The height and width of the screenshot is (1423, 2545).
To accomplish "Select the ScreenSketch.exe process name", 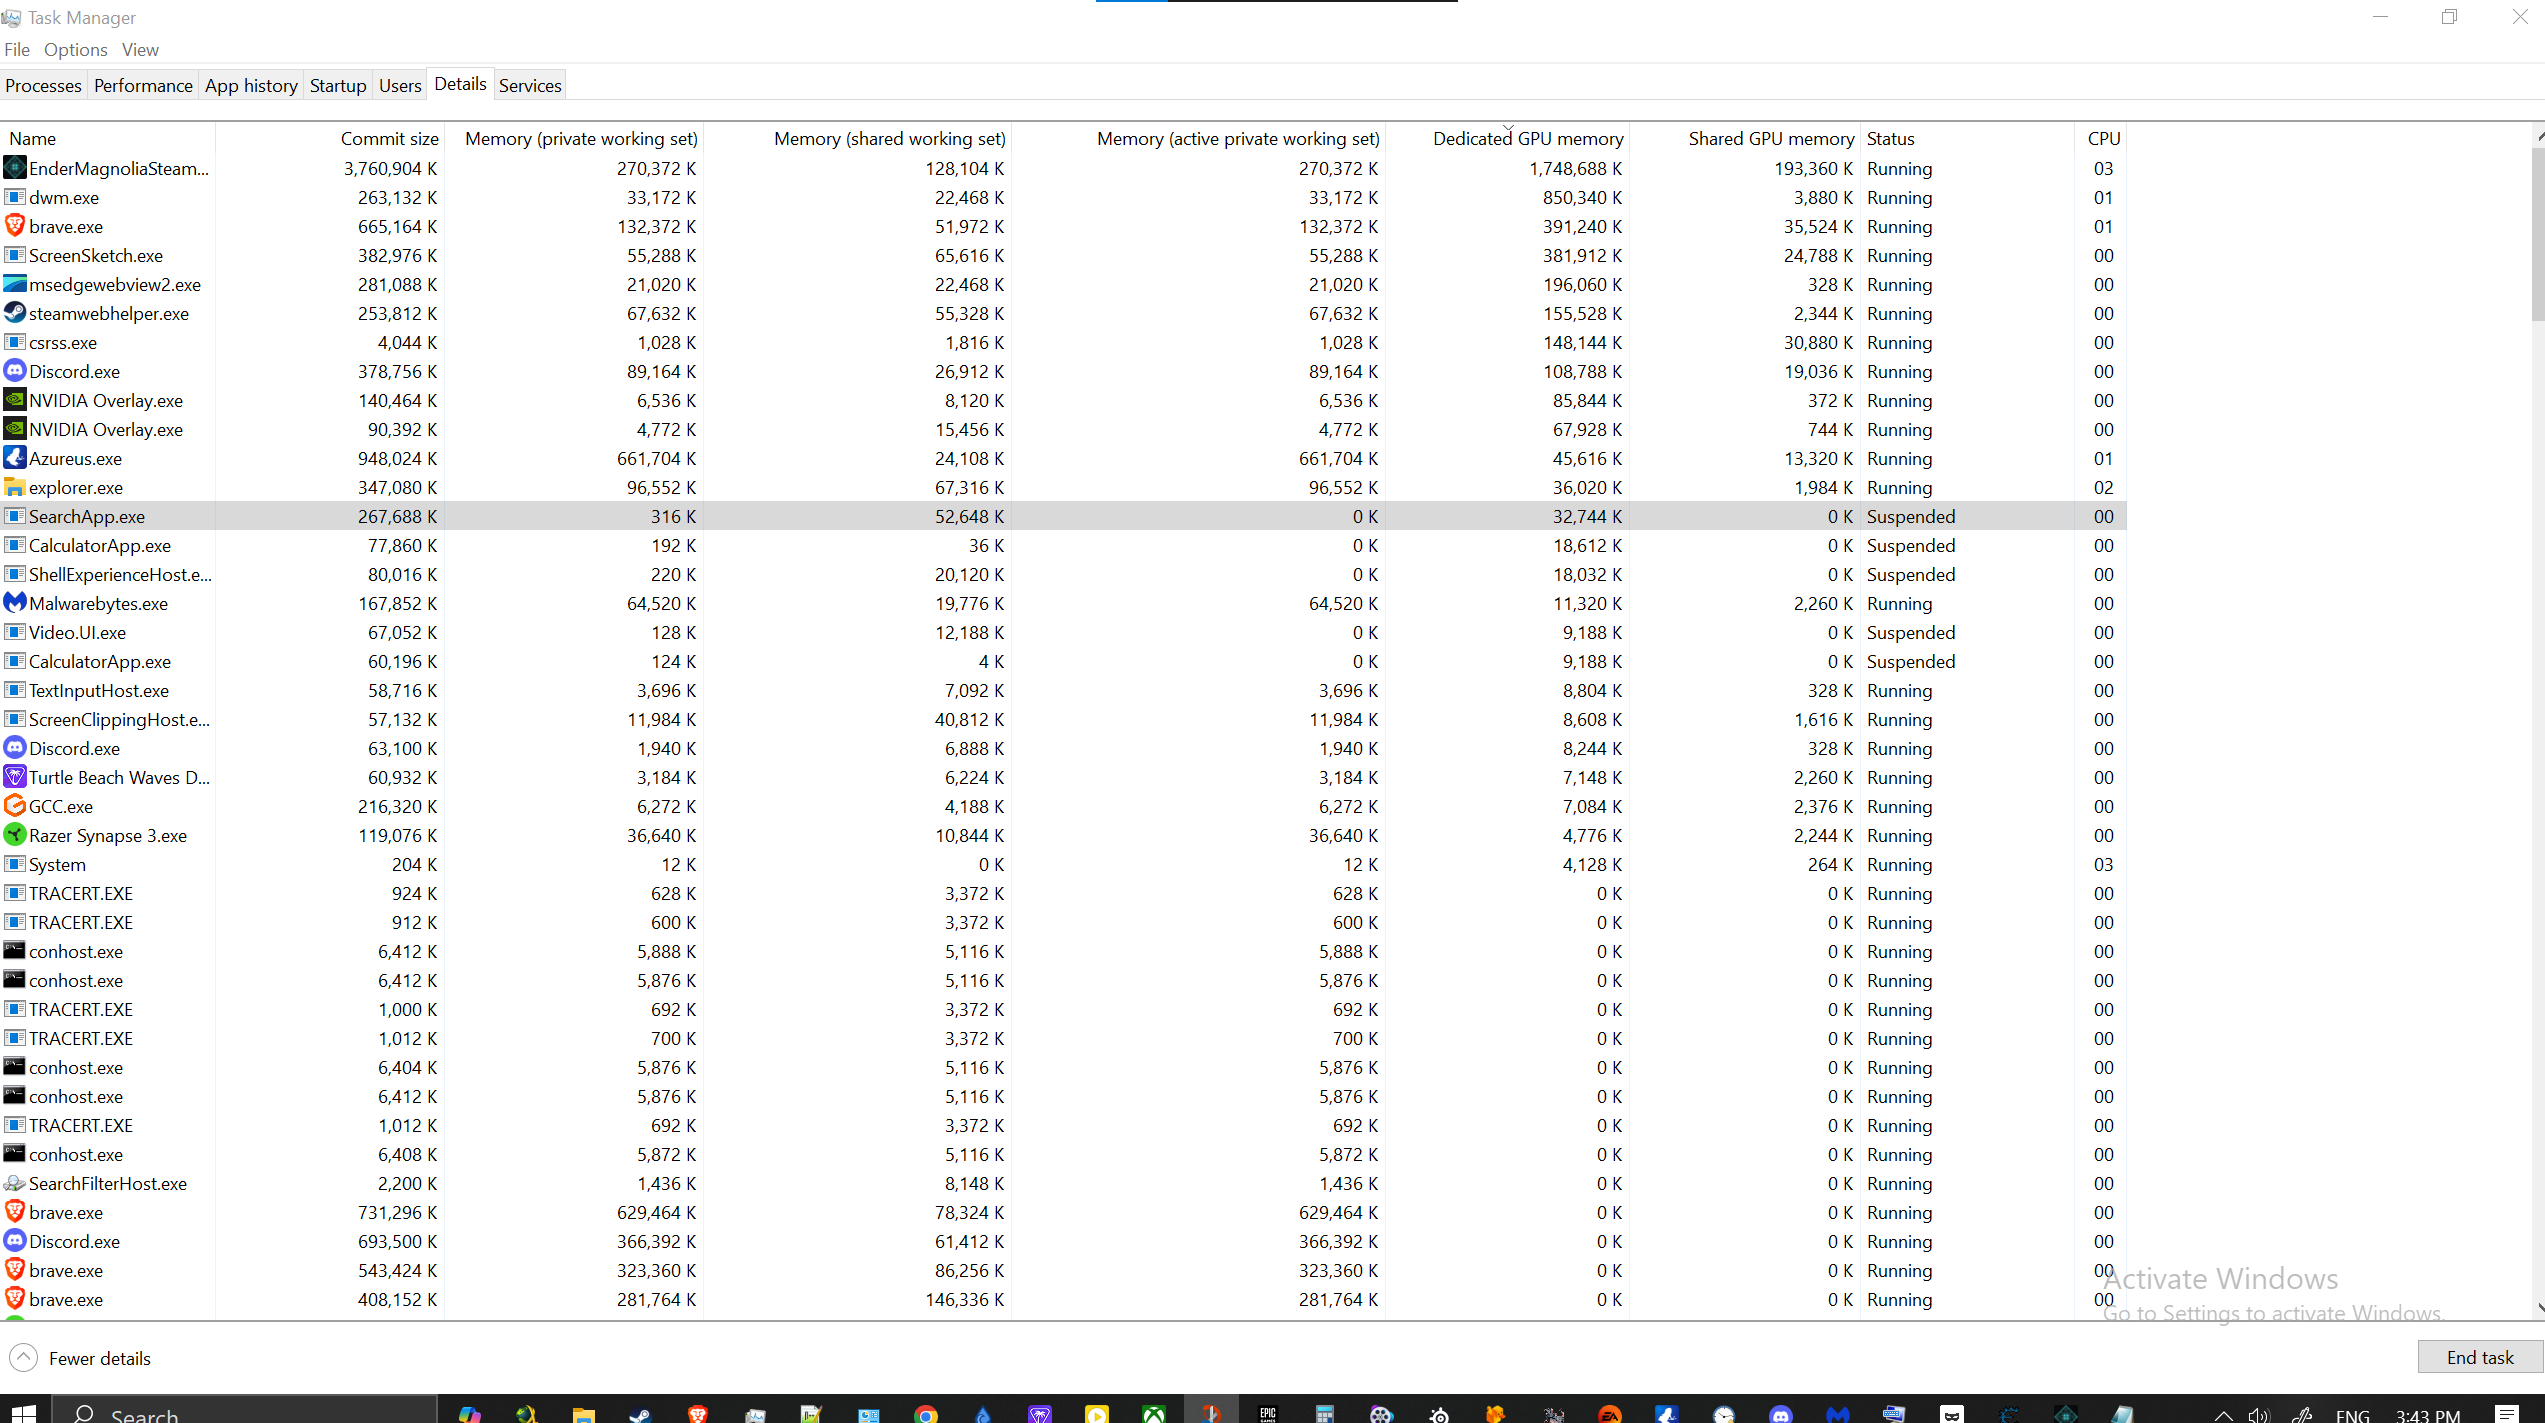I will coord(96,255).
